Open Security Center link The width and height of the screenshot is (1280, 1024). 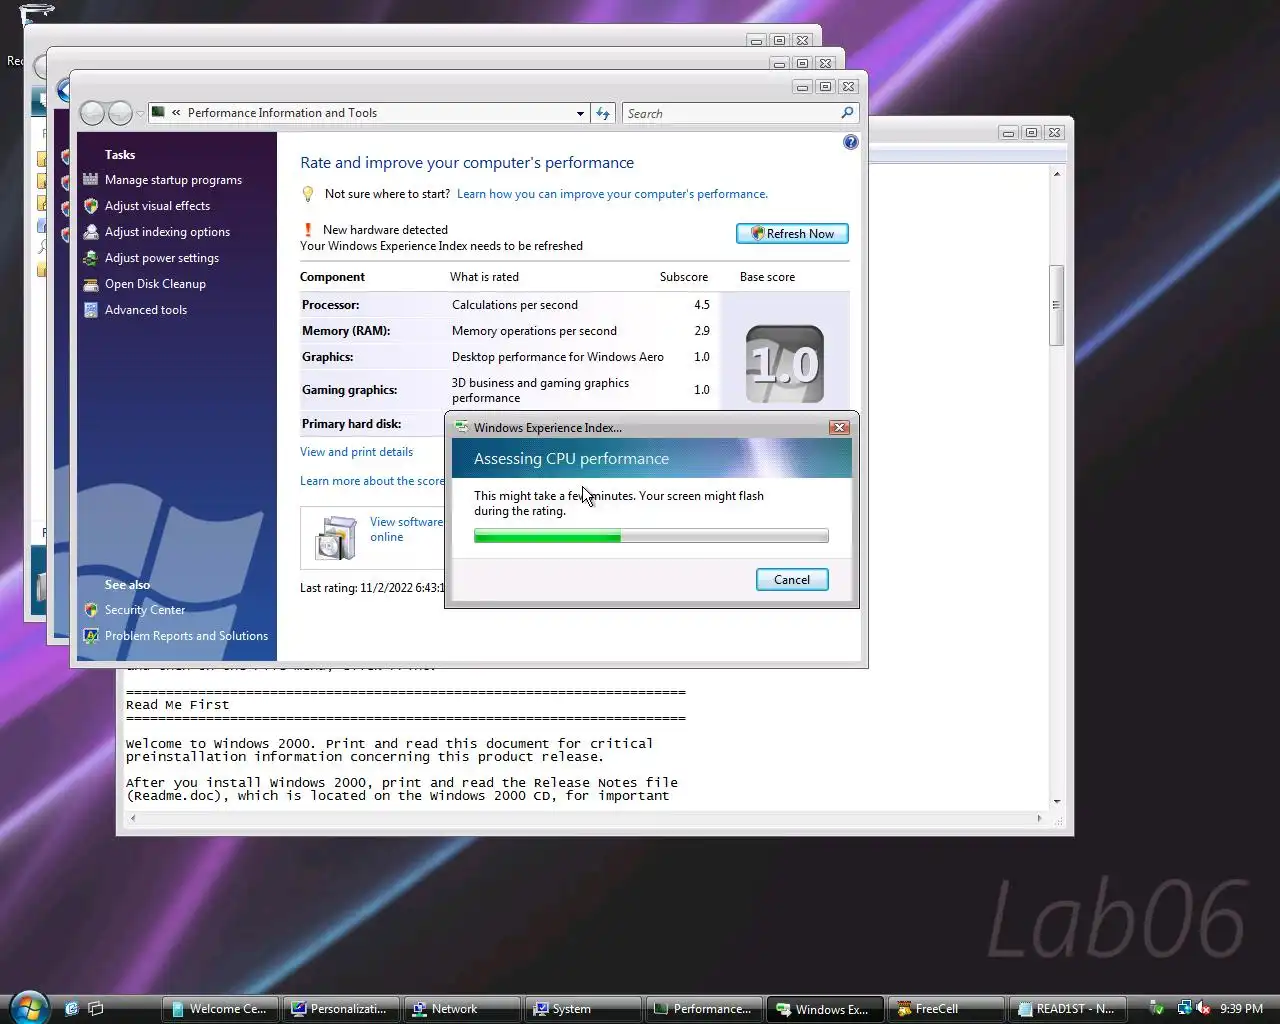point(145,610)
